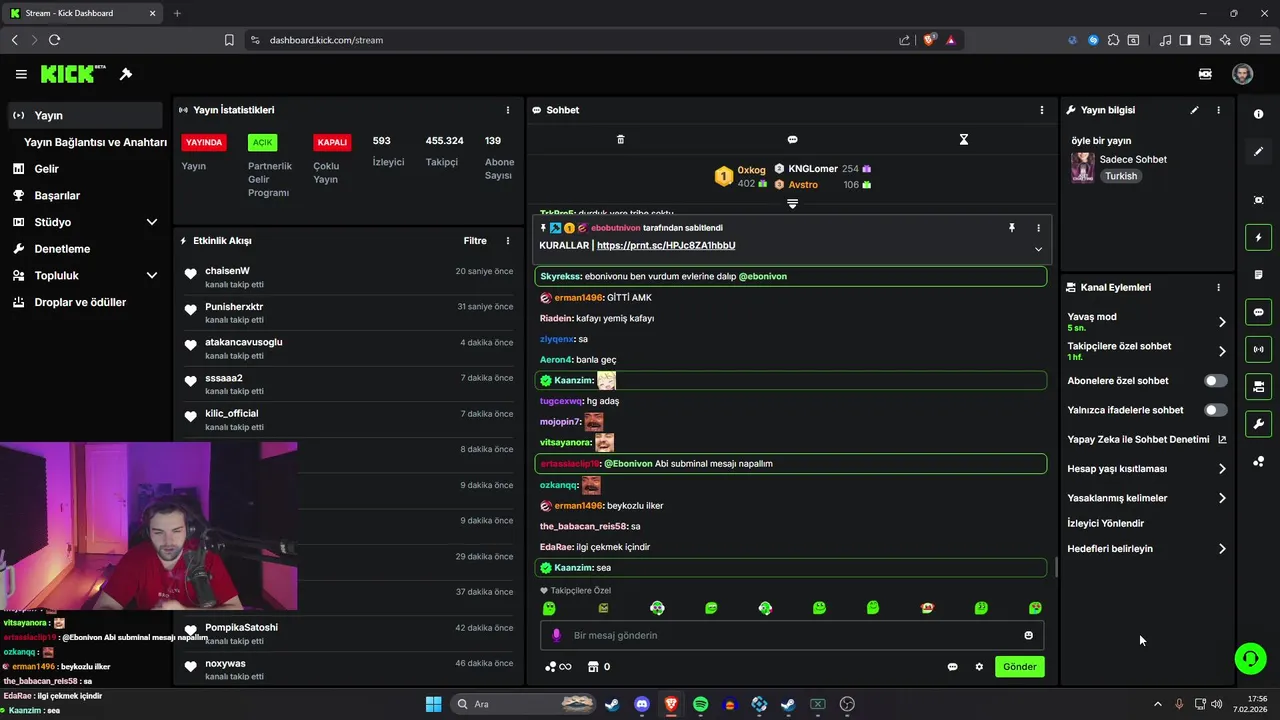Toggle Yalnızca ifadelerle sohbet switch
The image size is (1280, 720).
(1216, 410)
